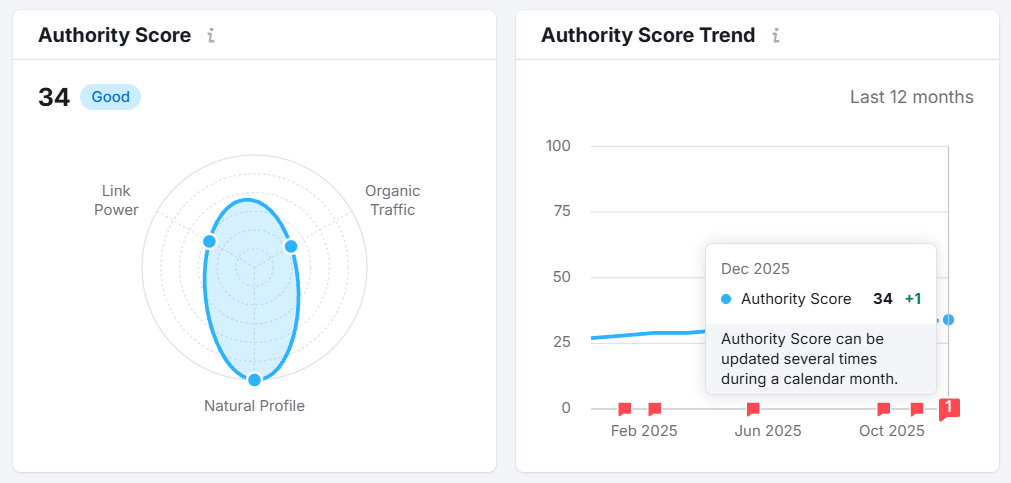
Task: Click the large score number 34
Action: 54,97
